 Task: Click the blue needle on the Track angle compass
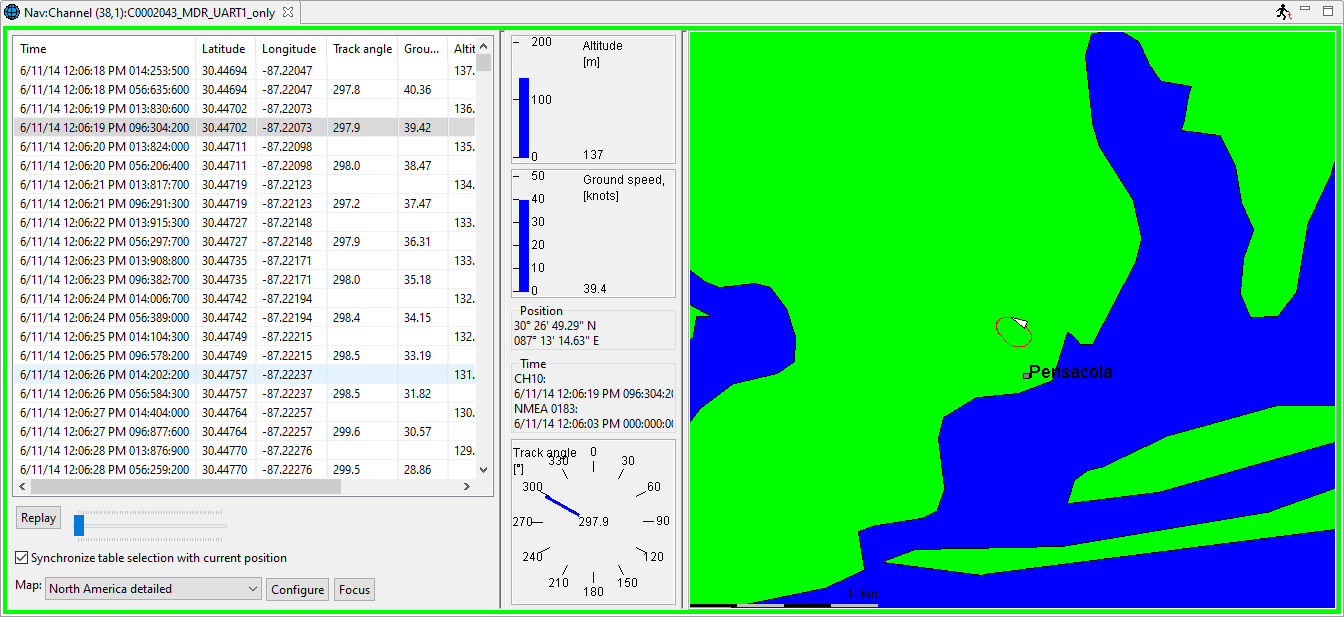coord(562,505)
